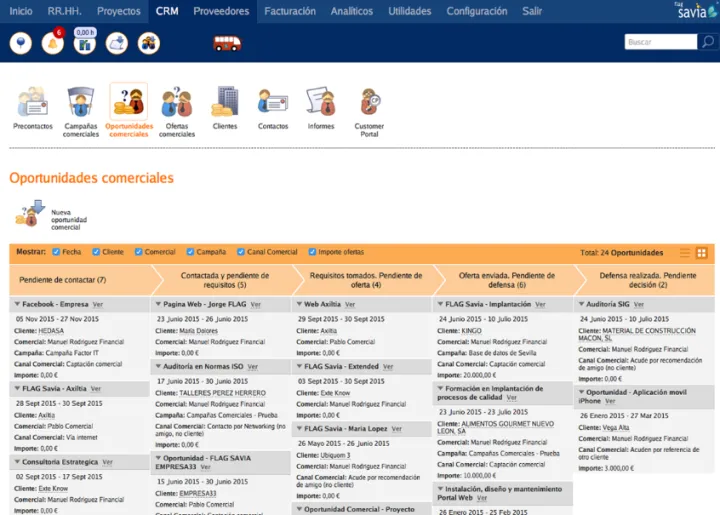Open Campañas comerciales section

point(81,103)
